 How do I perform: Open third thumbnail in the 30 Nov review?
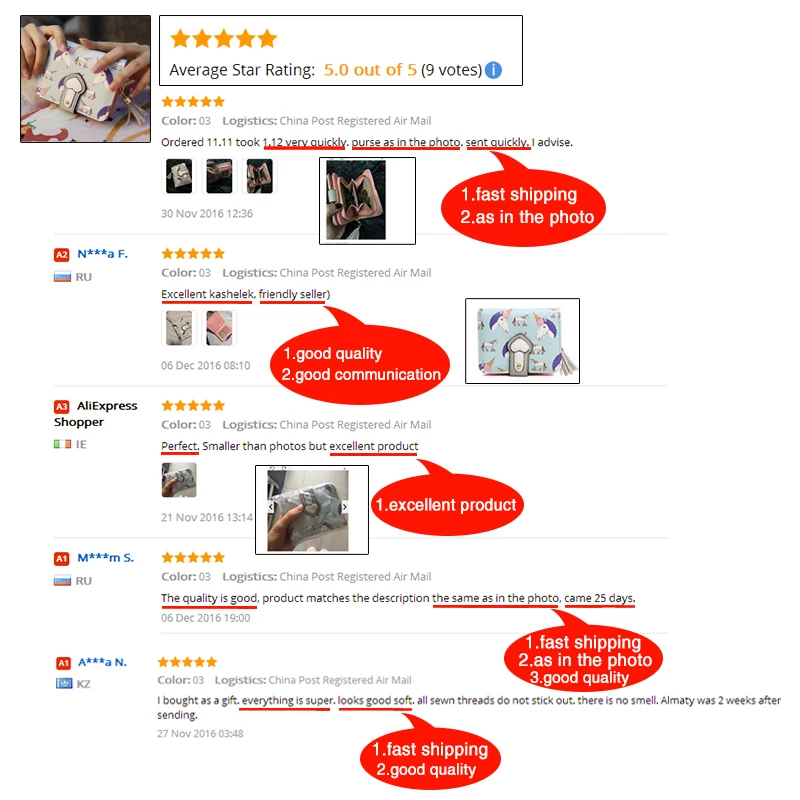pyautogui.click(x=260, y=176)
